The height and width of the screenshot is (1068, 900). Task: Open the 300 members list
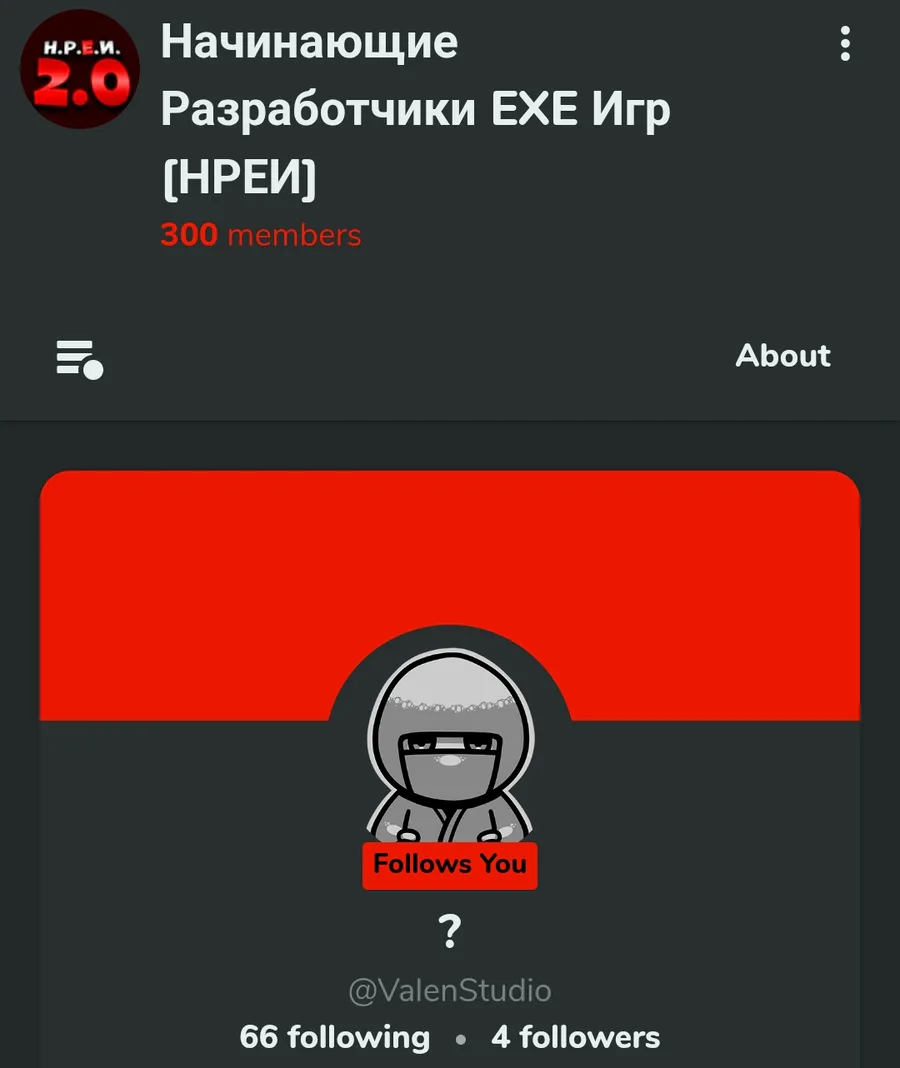(x=261, y=235)
